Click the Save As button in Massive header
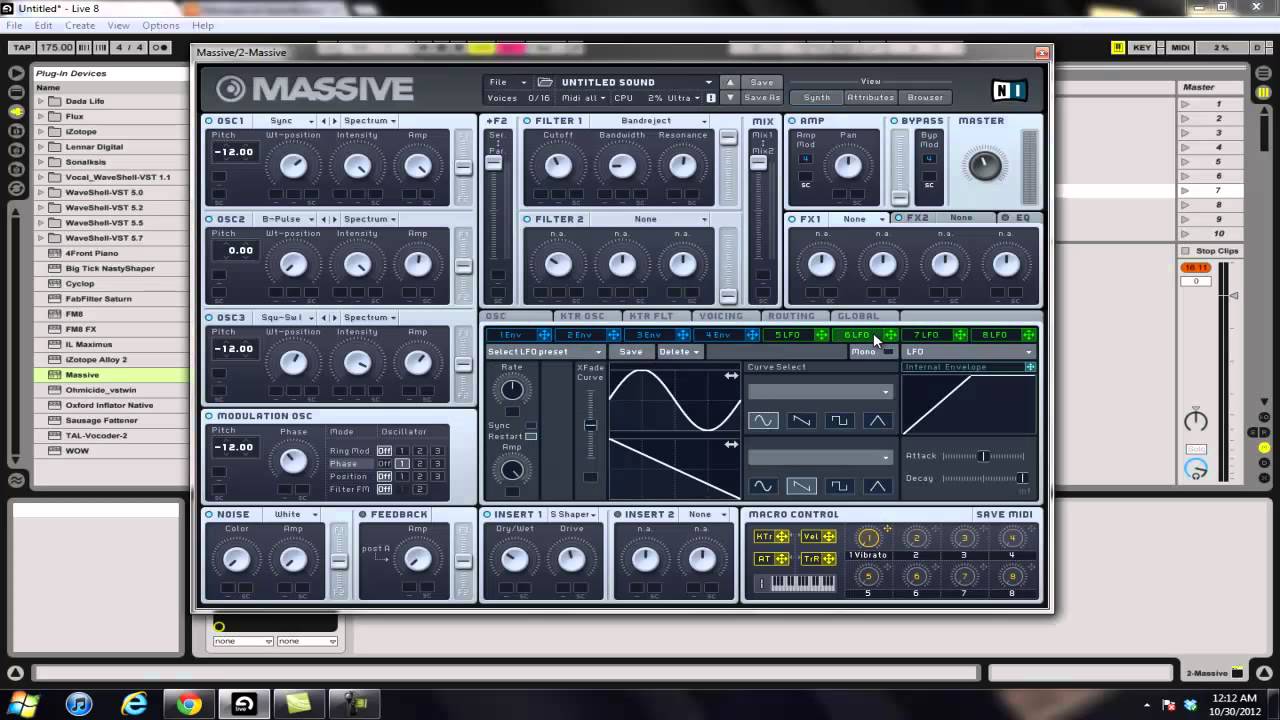1280x720 pixels. point(762,98)
